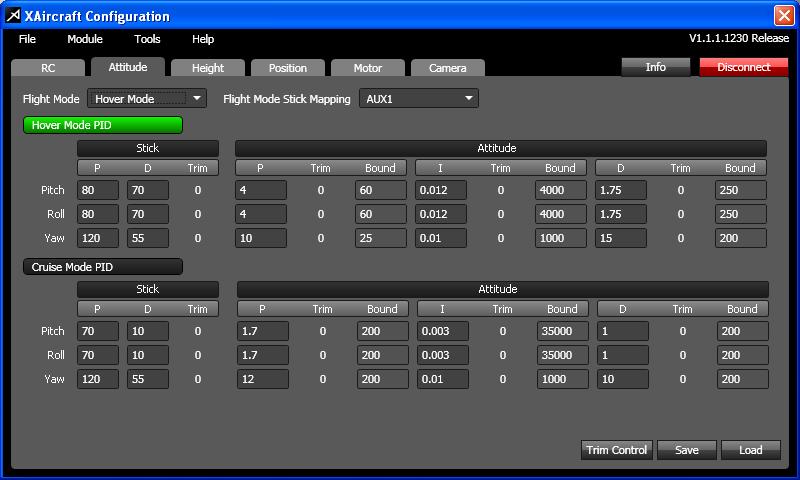Switch to the Camera tab
The height and width of the screenshot is (480, 800).
click(447, 68)
